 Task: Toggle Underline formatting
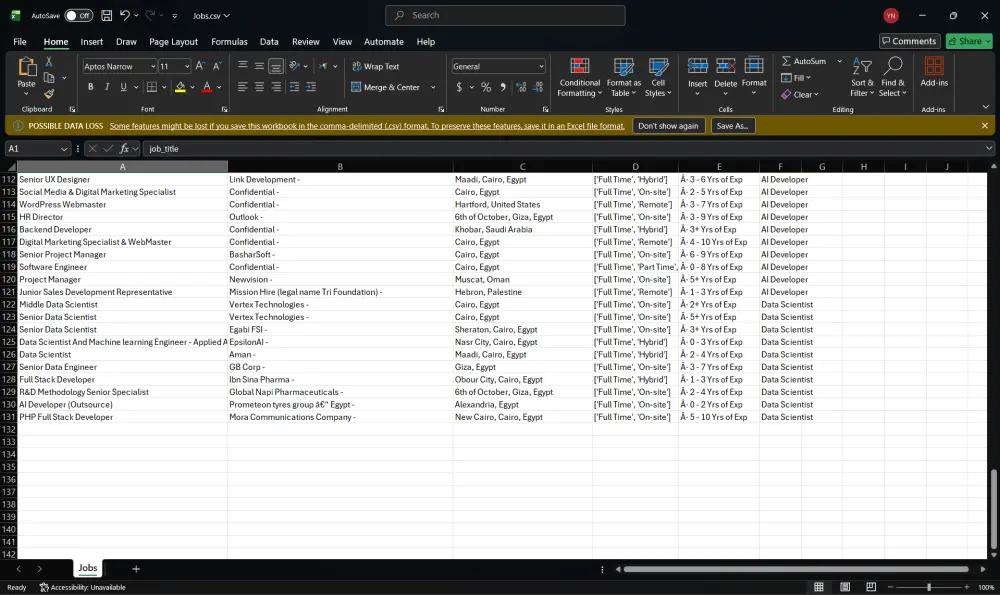click(x=123, y=87)
